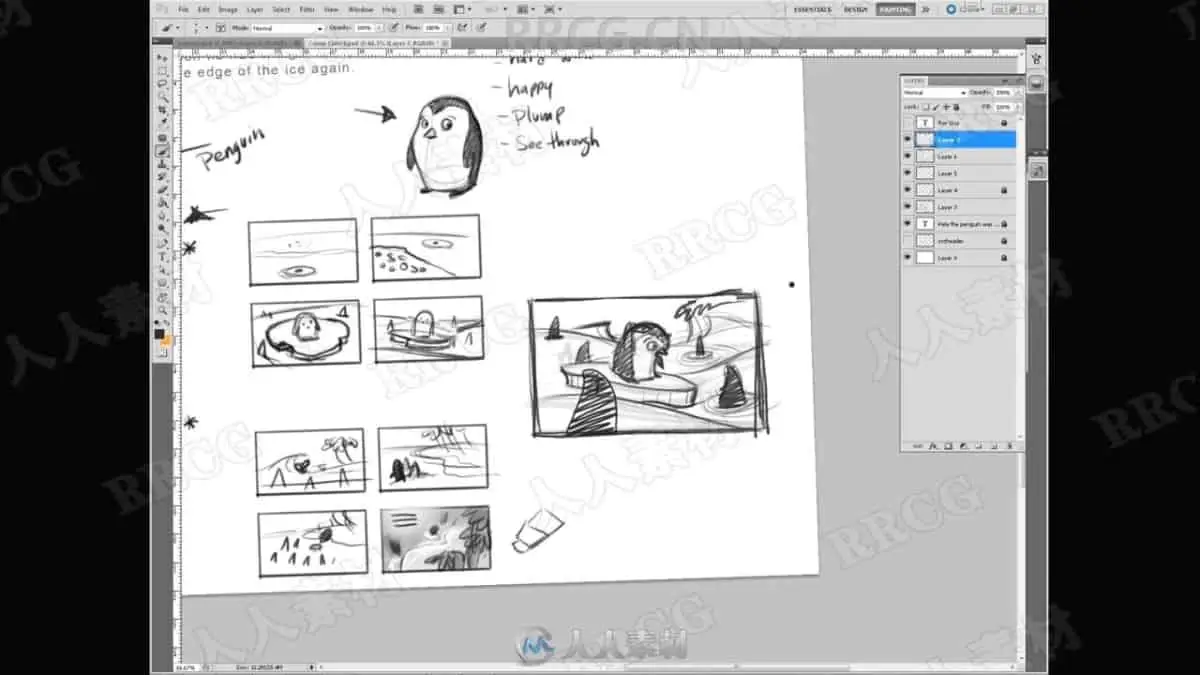Show more workspaces with double-arrow button
This screenshot has width=1200, height=675.
[x=925, y=9]
